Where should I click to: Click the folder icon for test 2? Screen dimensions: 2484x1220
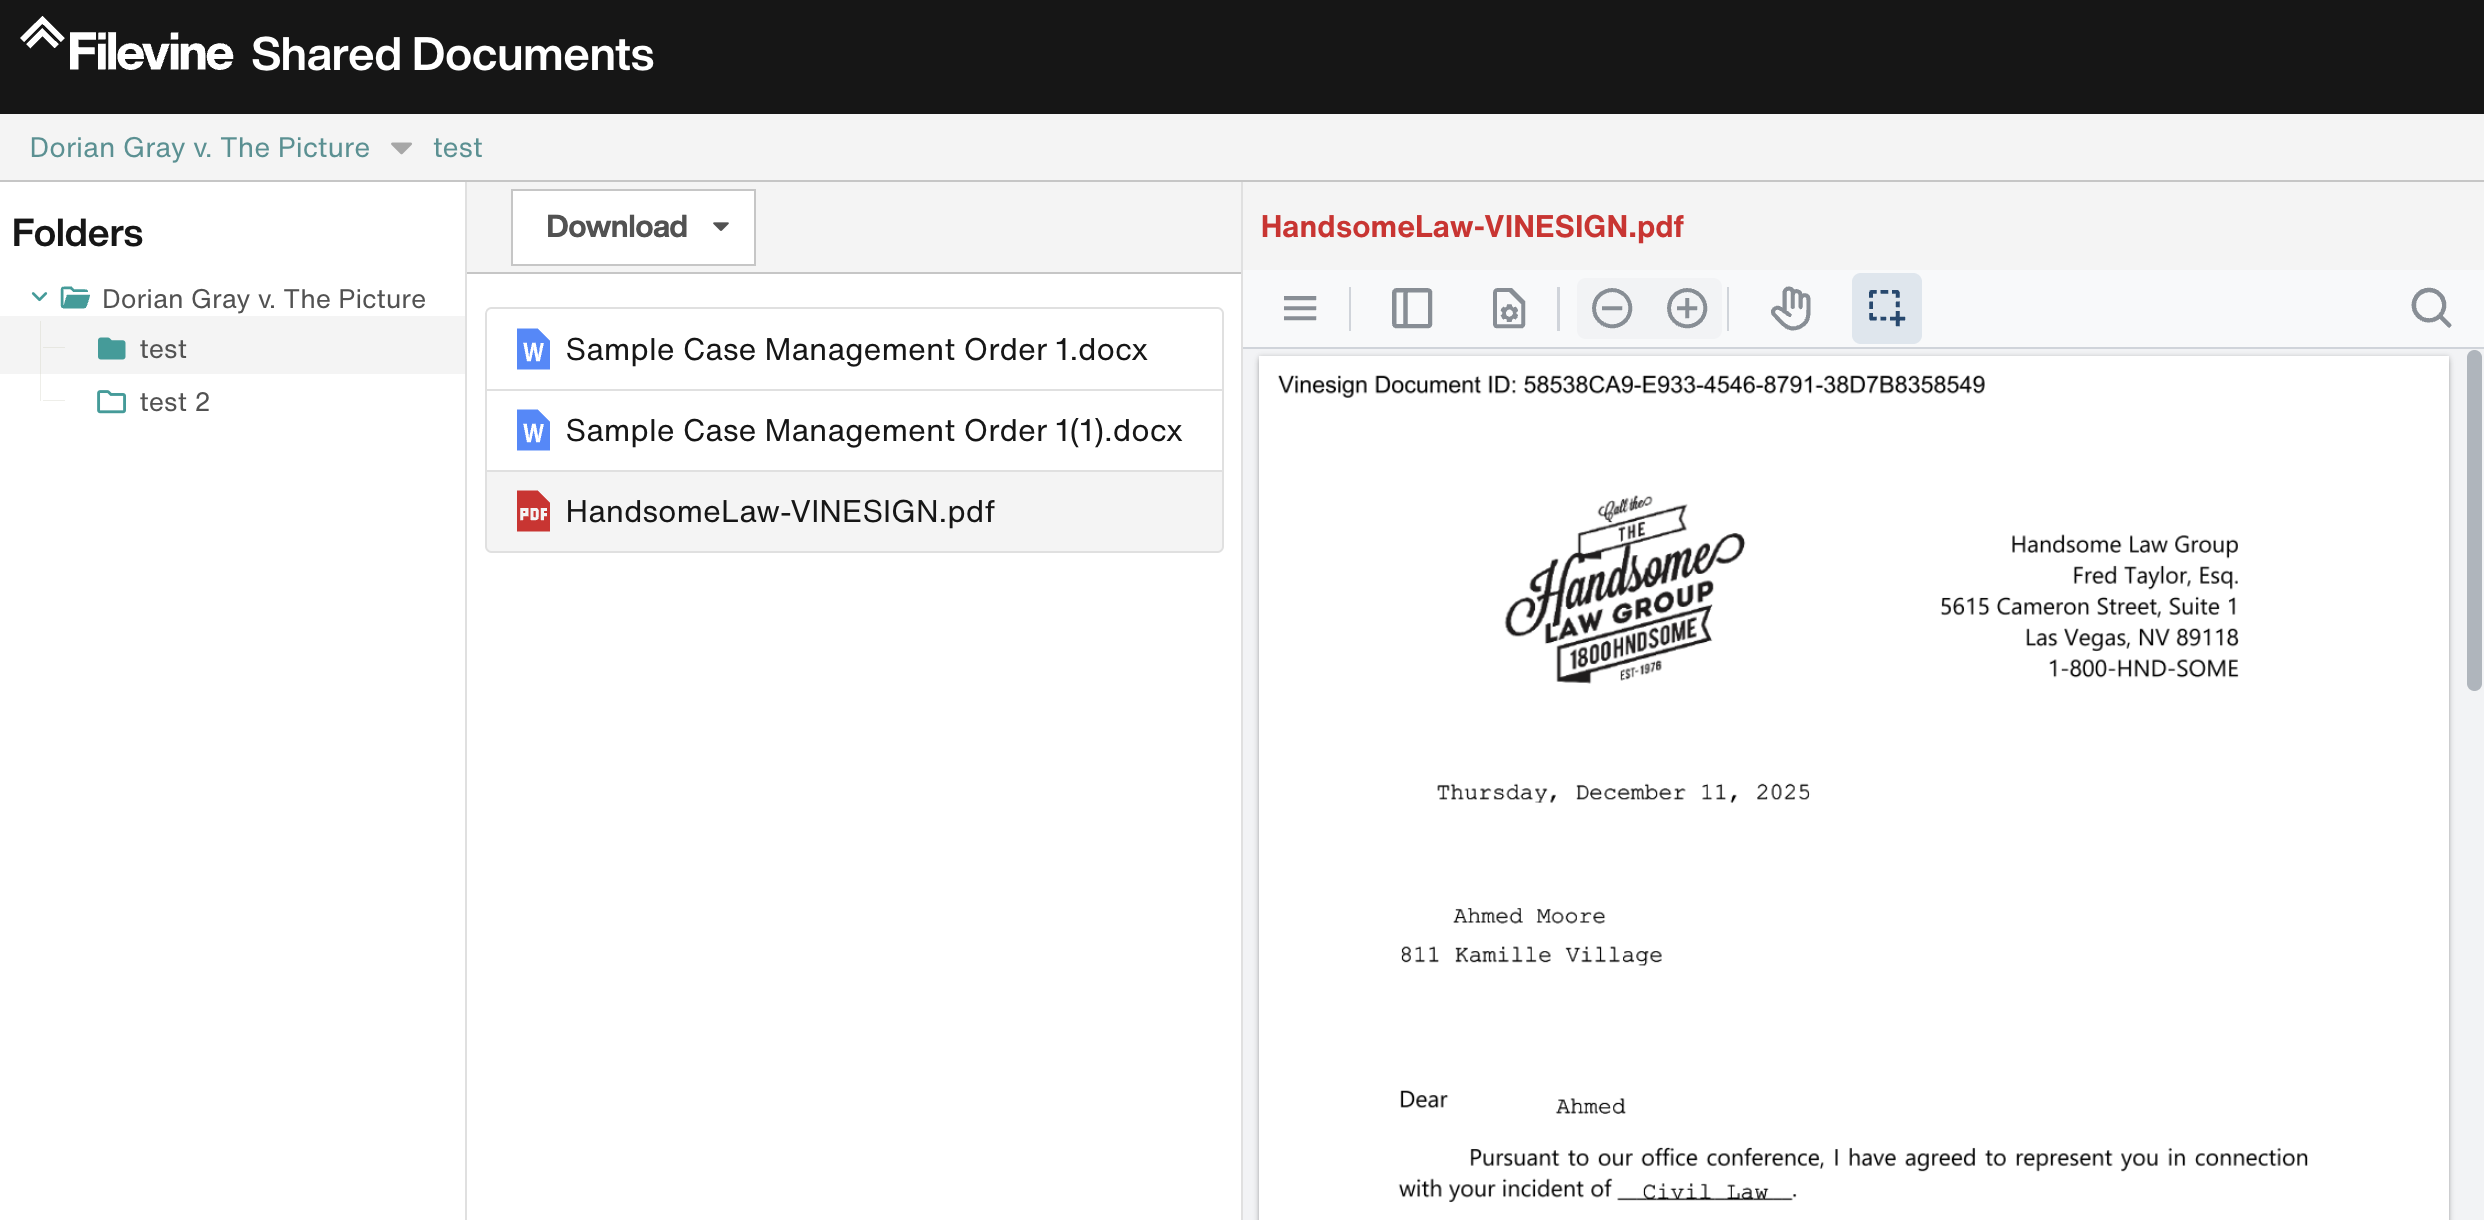point(112,401)
